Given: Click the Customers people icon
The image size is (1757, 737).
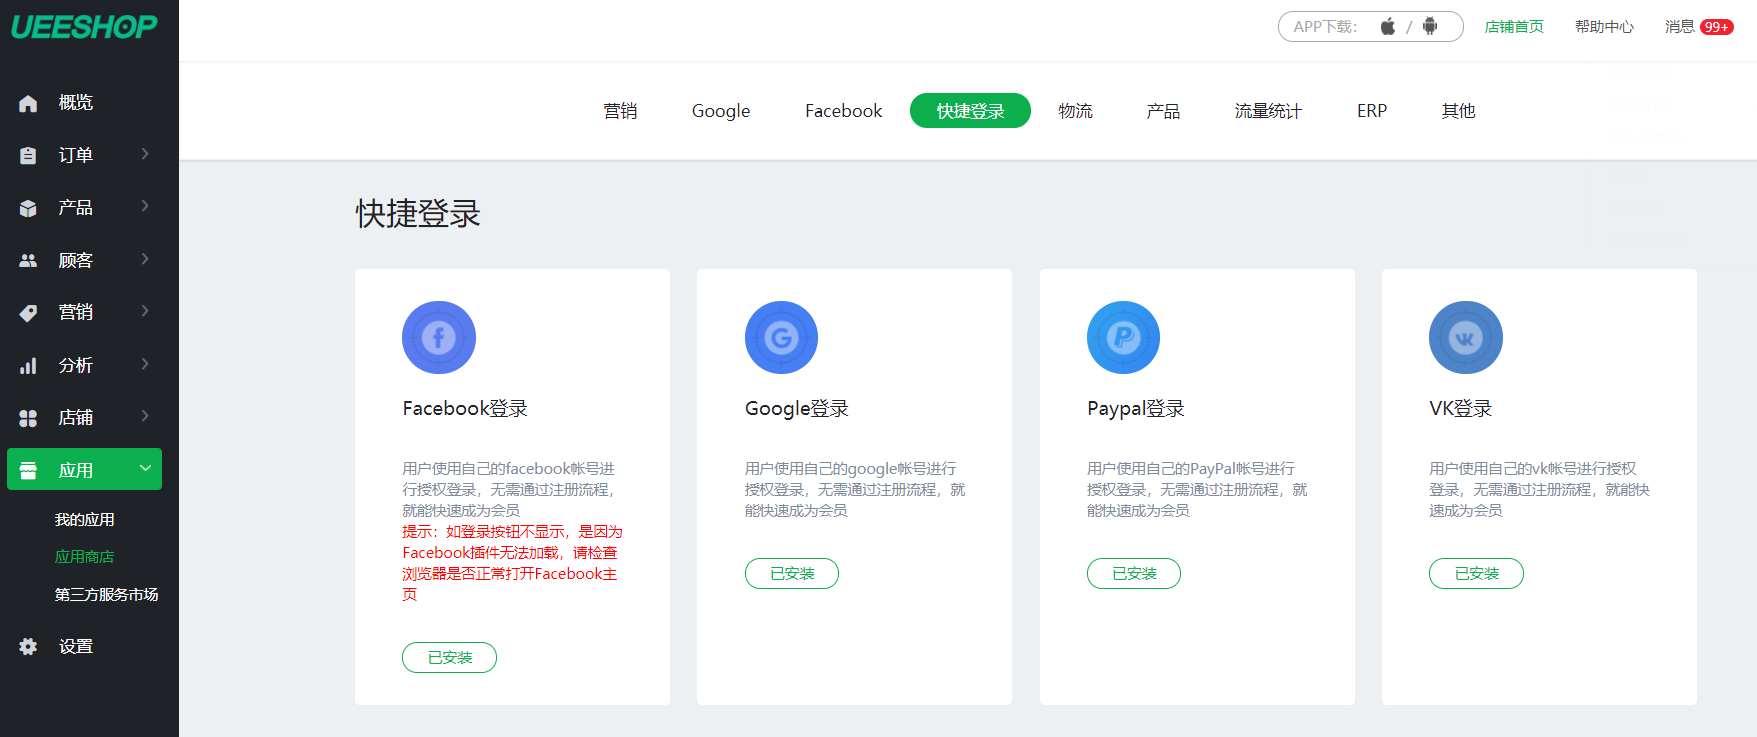Looking at the screenshot, I should point(28,260).
